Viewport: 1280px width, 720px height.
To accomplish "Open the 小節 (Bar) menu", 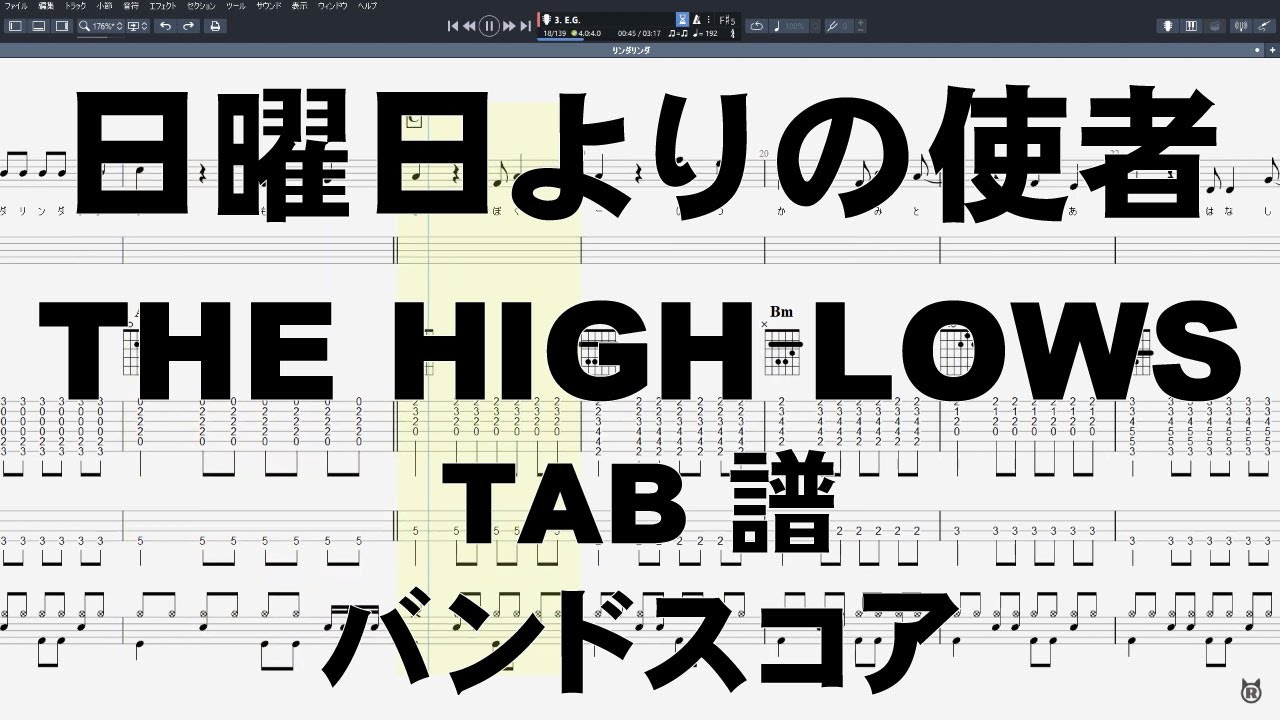I will click(x=104, y=6).
